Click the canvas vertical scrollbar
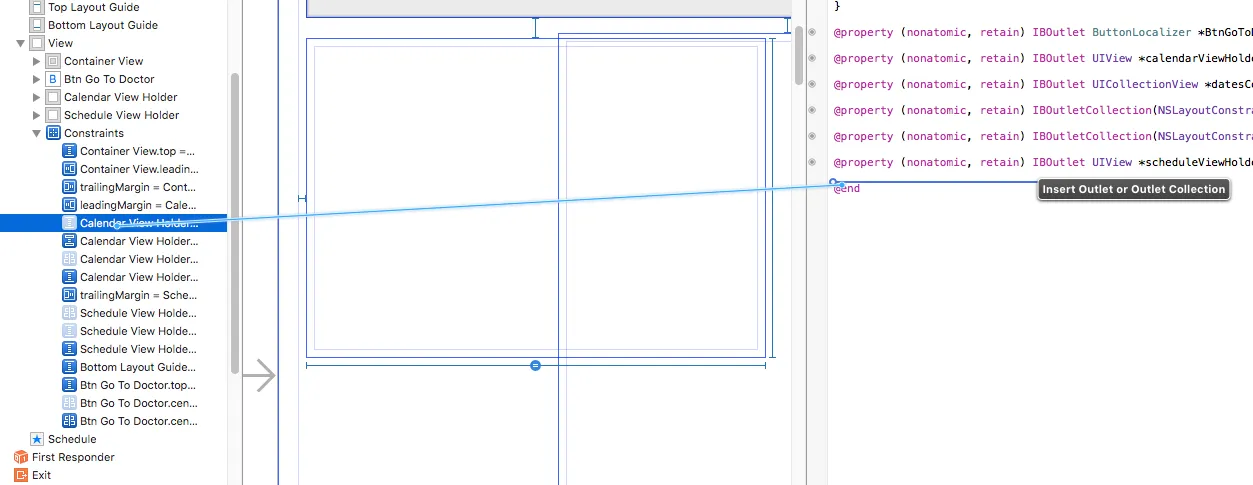 coord(799,54)
